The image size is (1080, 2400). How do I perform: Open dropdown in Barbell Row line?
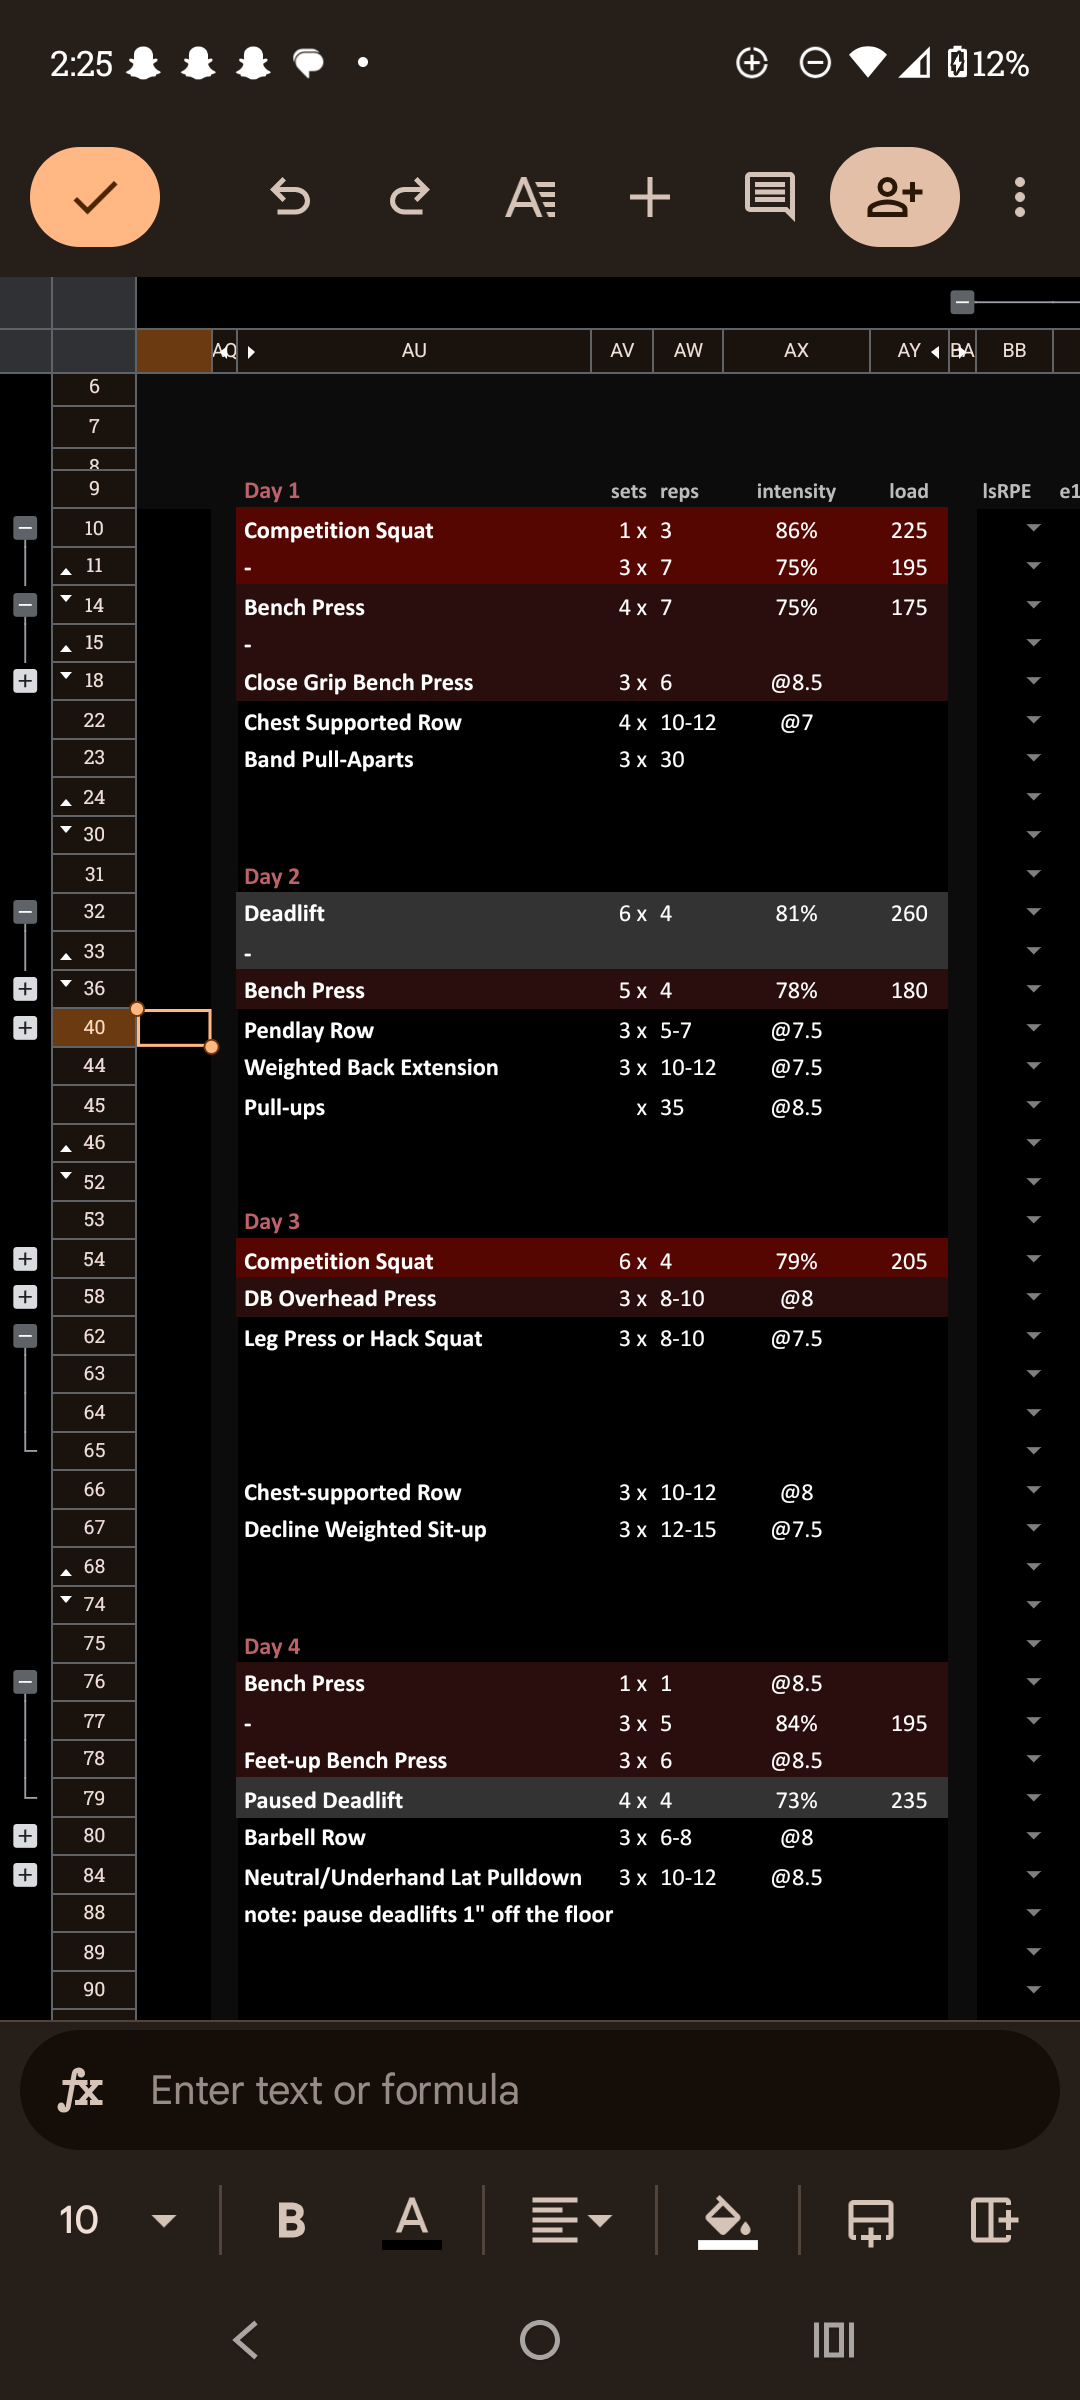coord(1034,1836)
